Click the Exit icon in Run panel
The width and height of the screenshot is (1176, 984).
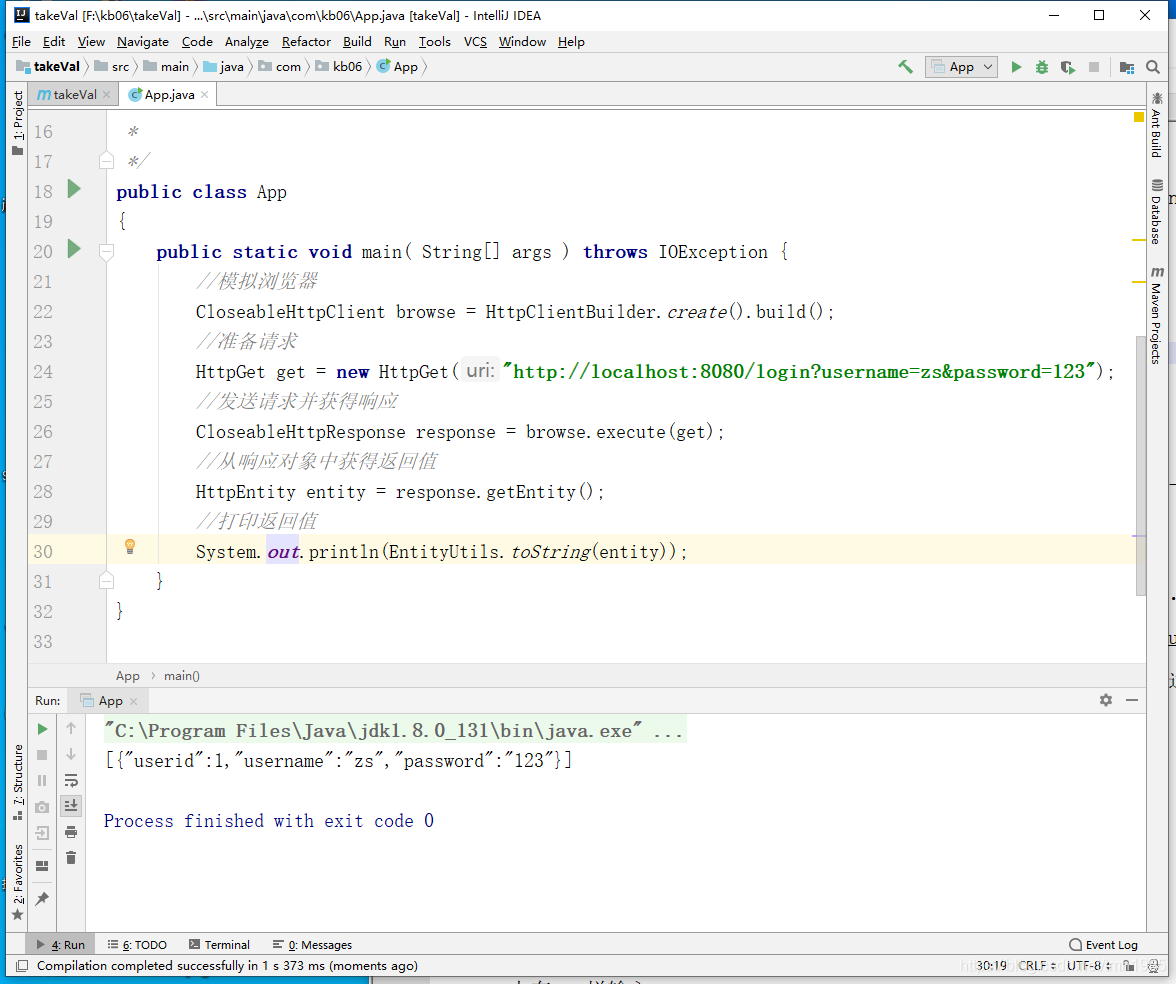coord(42,832)
